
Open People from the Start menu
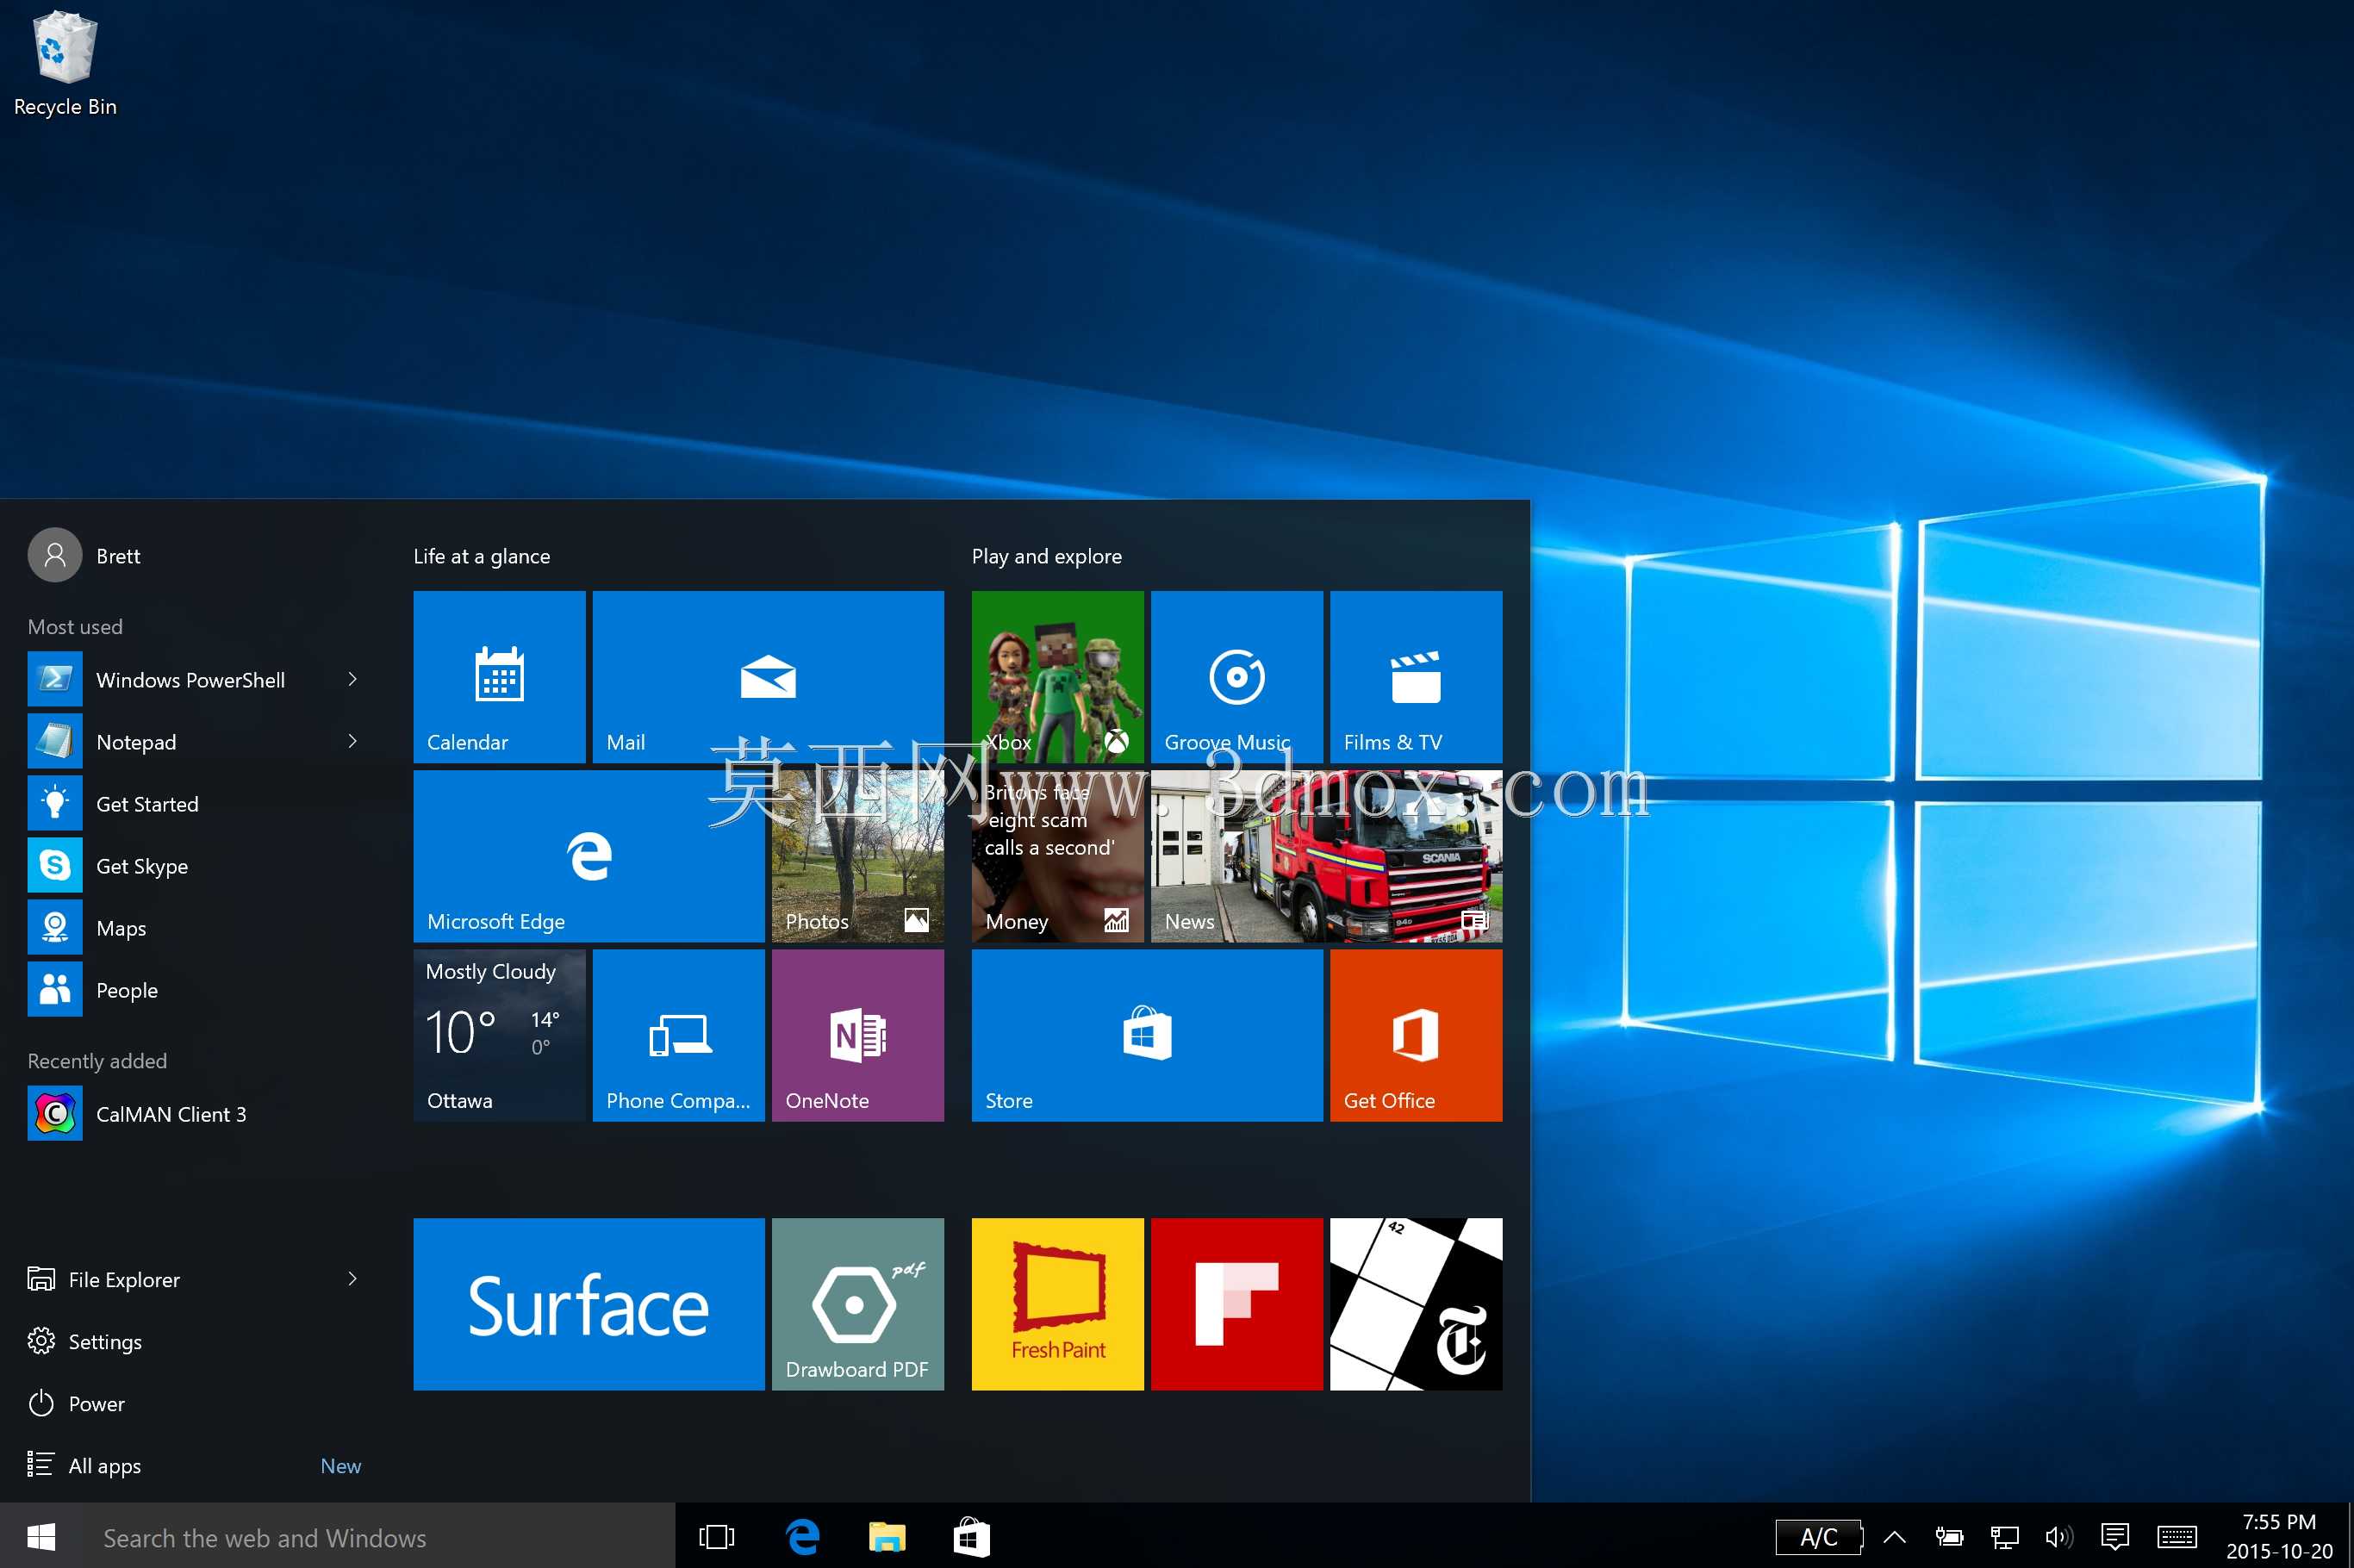tap(195, 990)
